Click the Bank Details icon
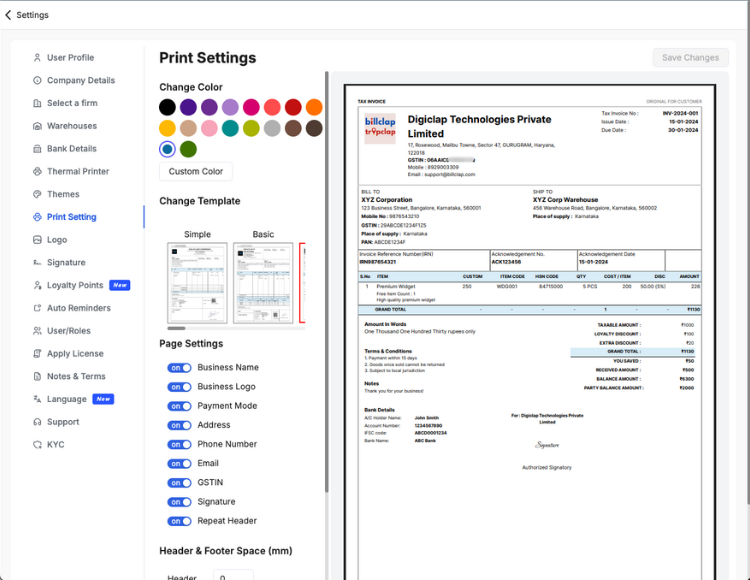Screen dimensions: 750x580 (37, 149)
